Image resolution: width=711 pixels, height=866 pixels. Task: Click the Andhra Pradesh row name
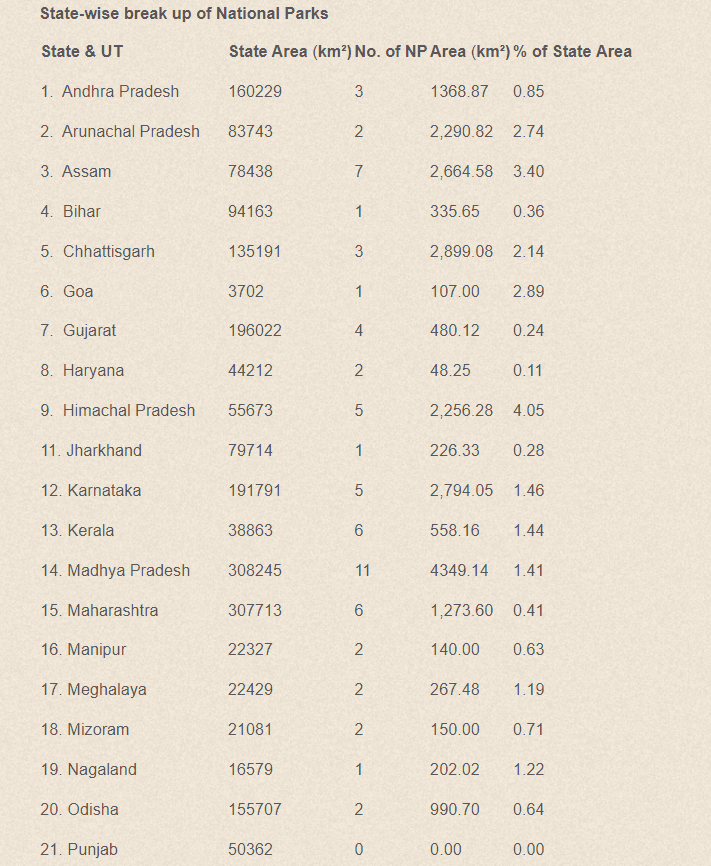point(120,91)
